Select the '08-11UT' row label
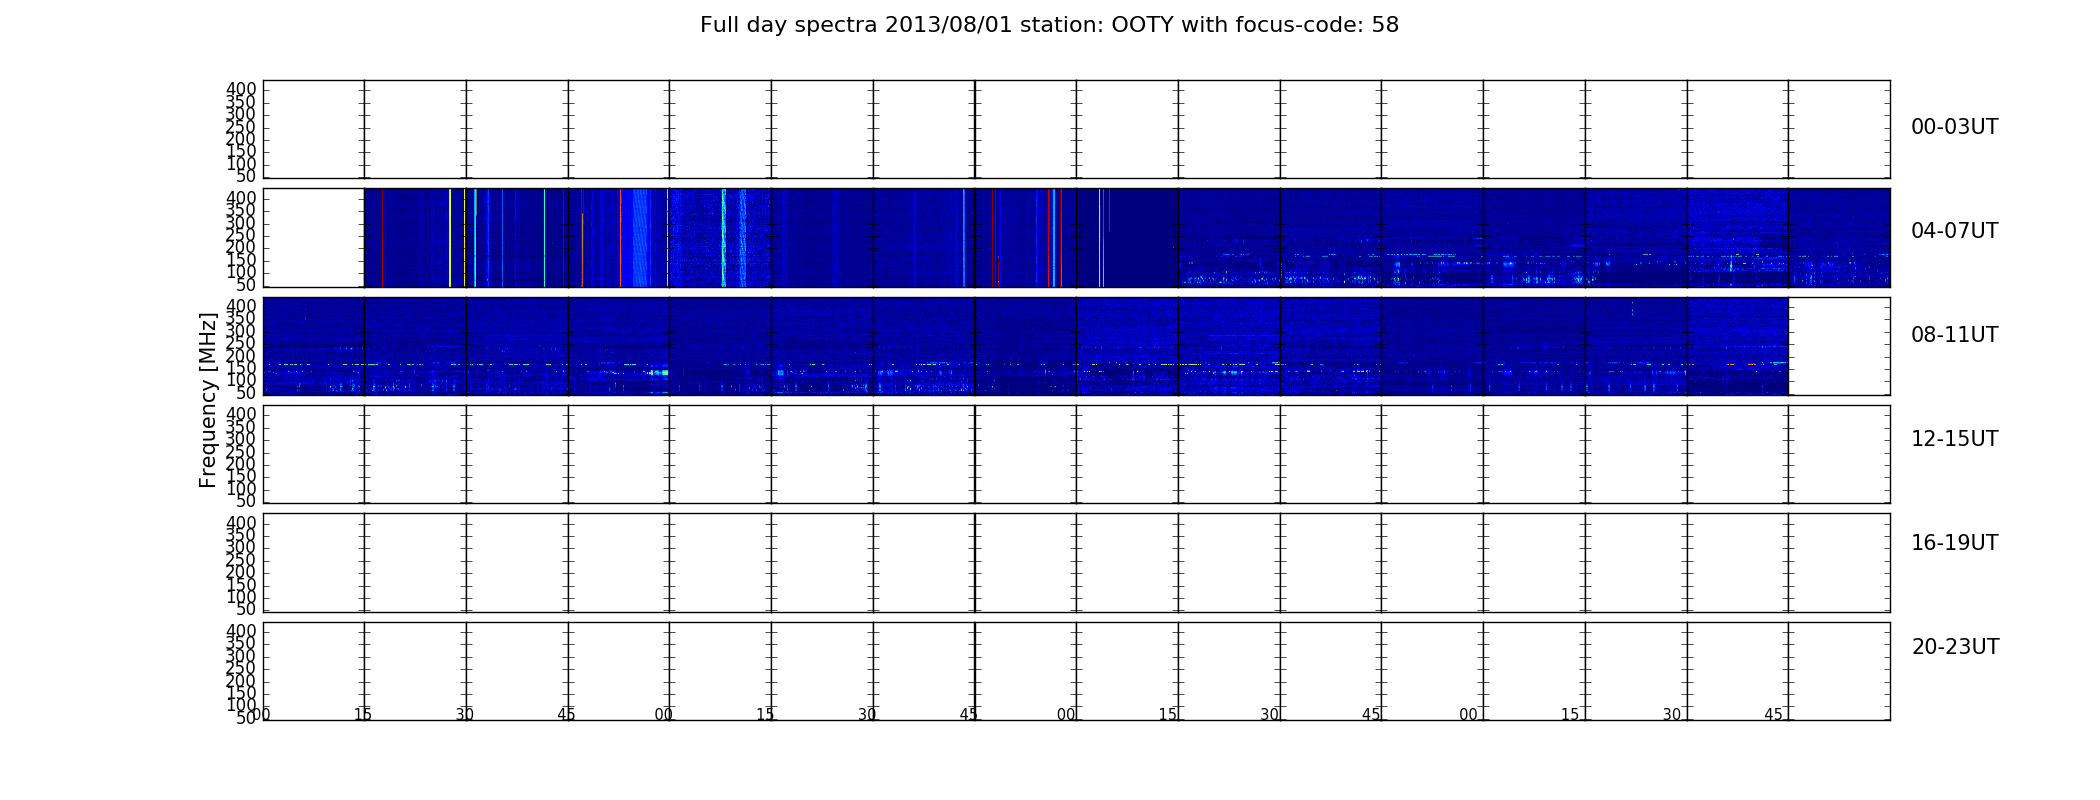This screenshot has height=800, width=2100. pyautogui.click(x=1955, y=335)
